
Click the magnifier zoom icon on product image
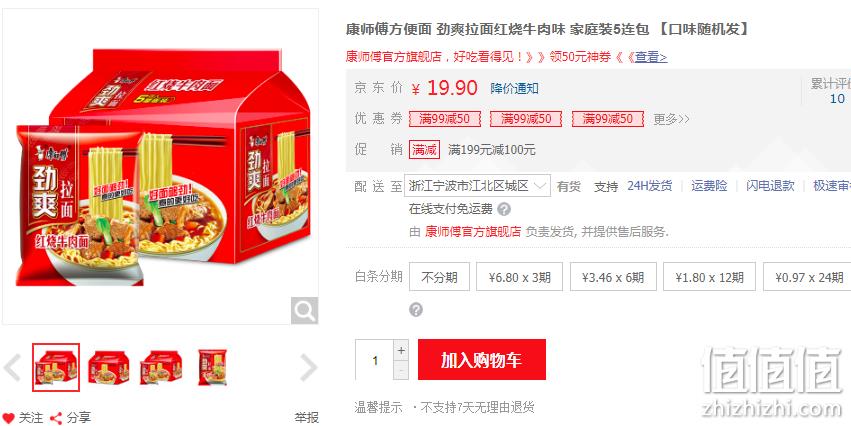304,310
